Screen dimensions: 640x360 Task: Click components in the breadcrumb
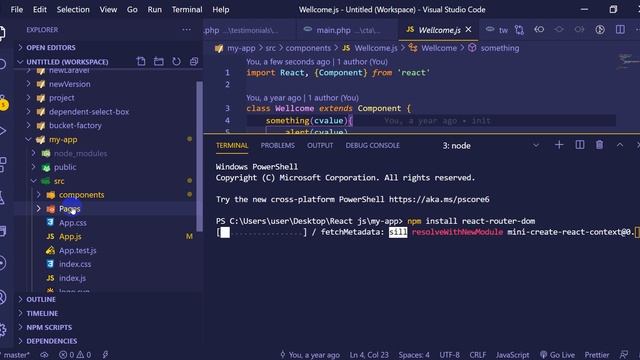(x=308, y=48)
